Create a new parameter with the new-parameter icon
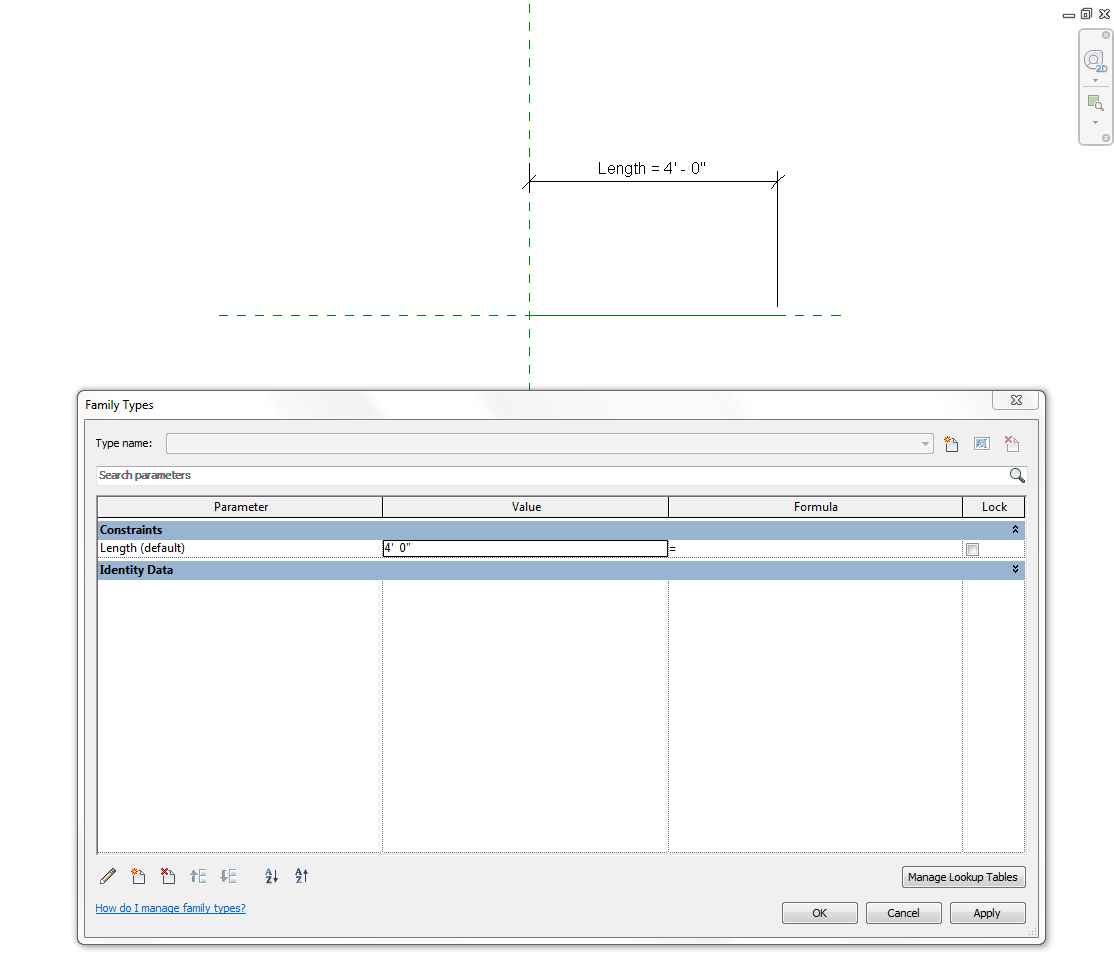The image size is (1114, 956). [x=138, y=876]
